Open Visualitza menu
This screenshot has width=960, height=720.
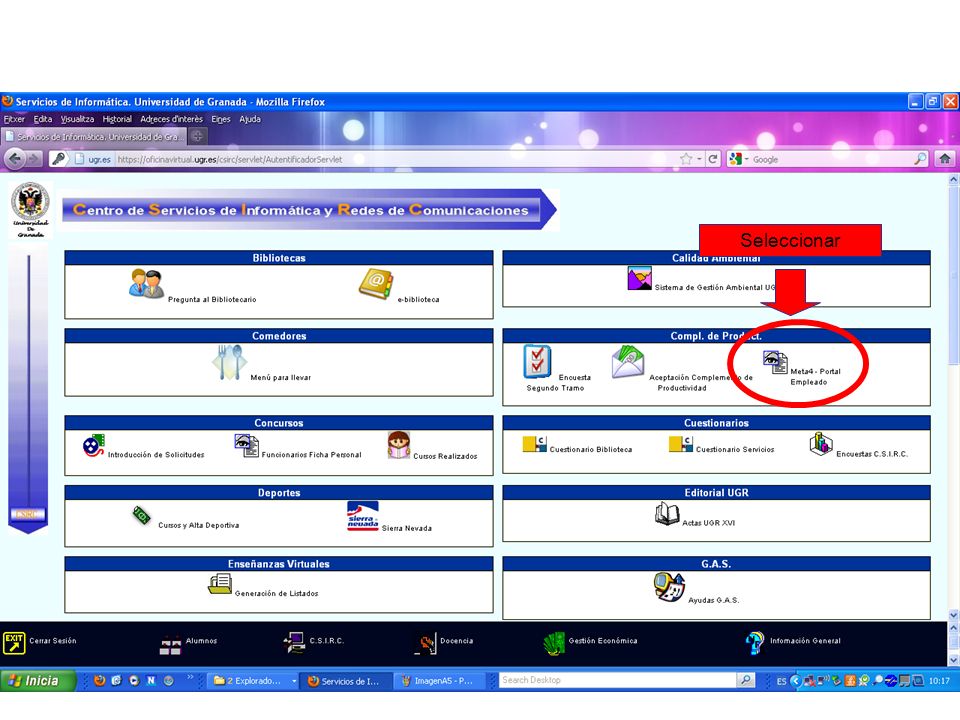(x=77, y=119)
